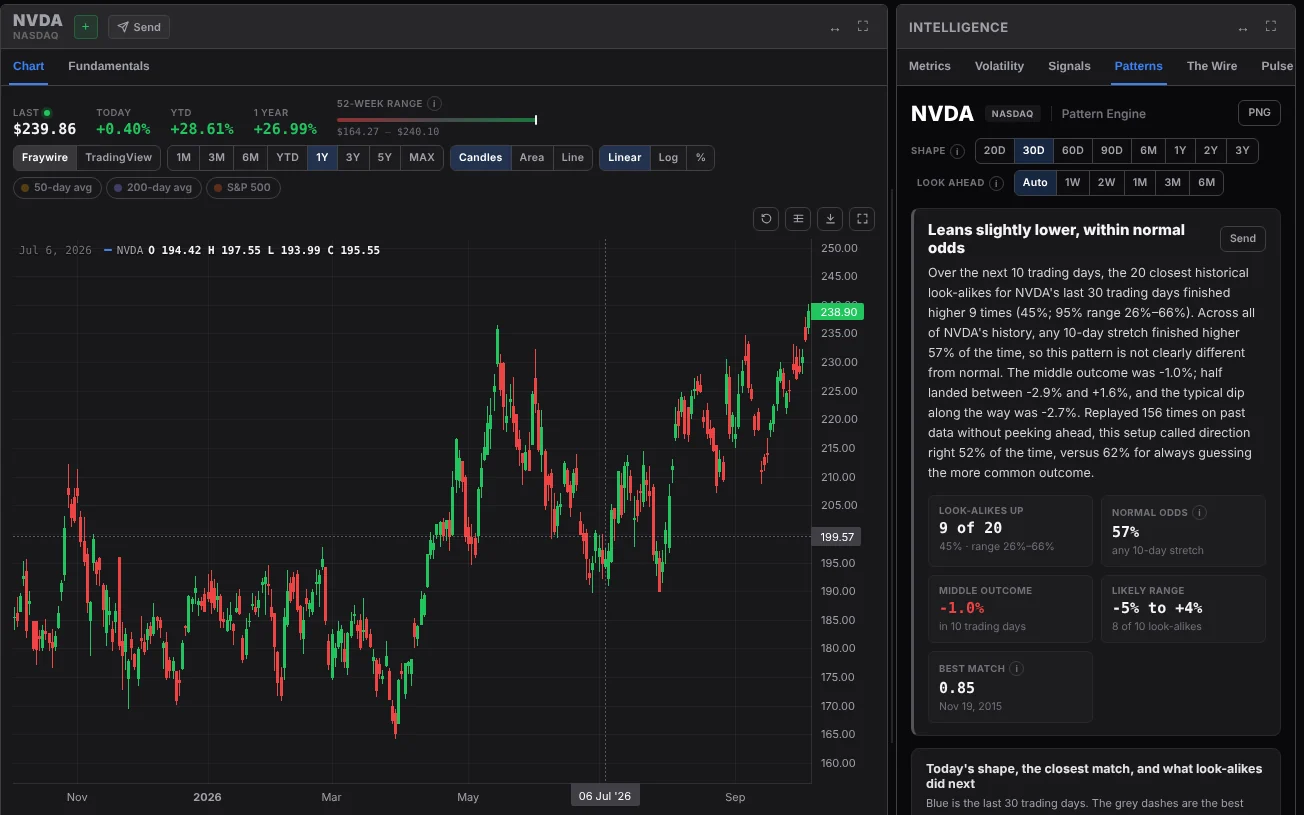The image size is (1304, 815).
Task: Set look ahead to 3M
Action: pos(1172,183)
